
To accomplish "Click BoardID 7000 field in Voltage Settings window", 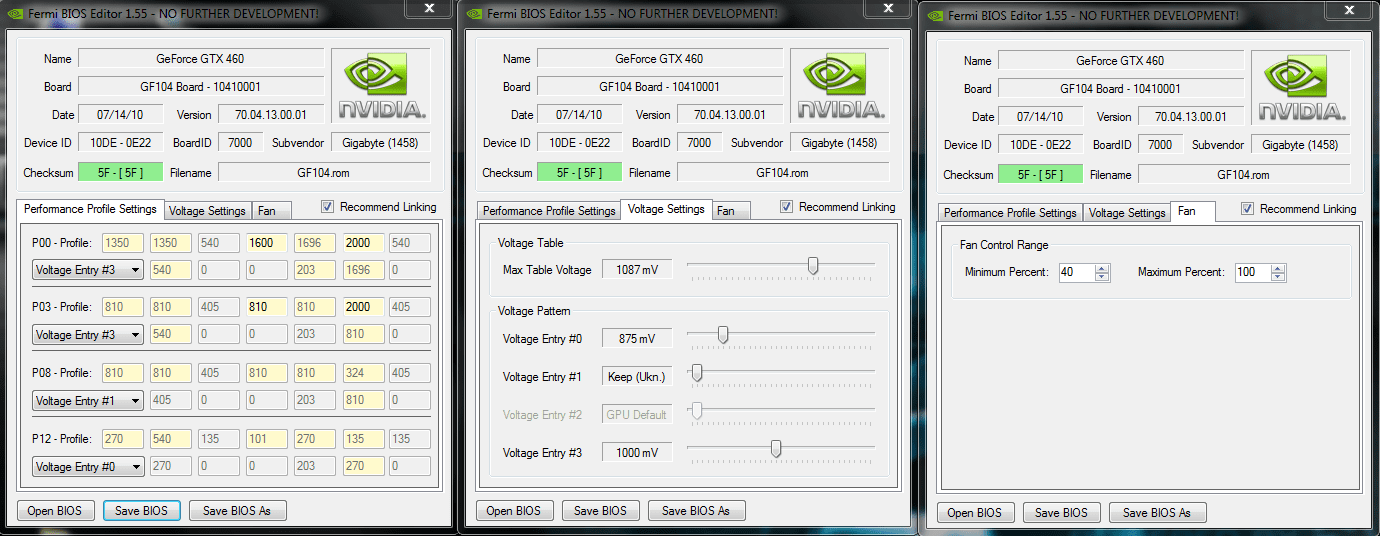I will 699,142.
